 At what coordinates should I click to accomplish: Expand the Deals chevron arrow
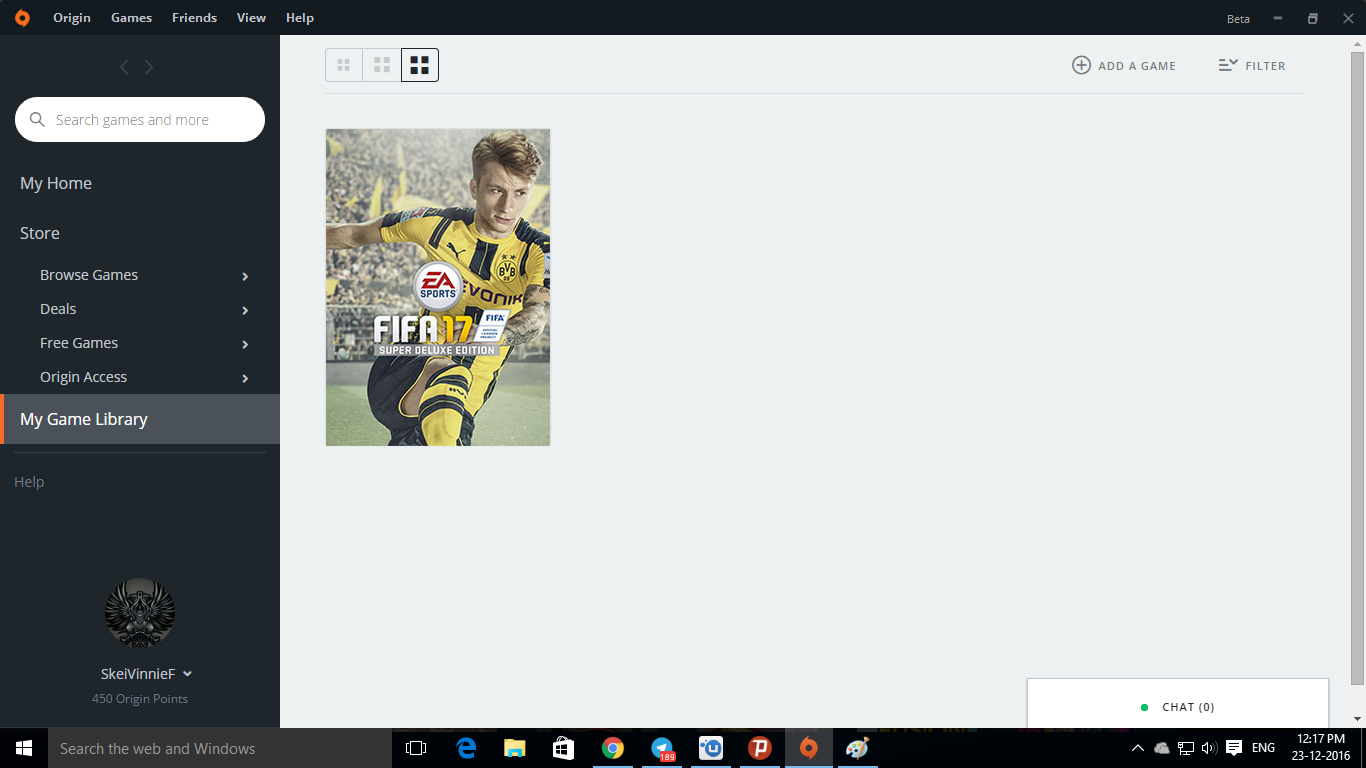(x=245, y=310)
